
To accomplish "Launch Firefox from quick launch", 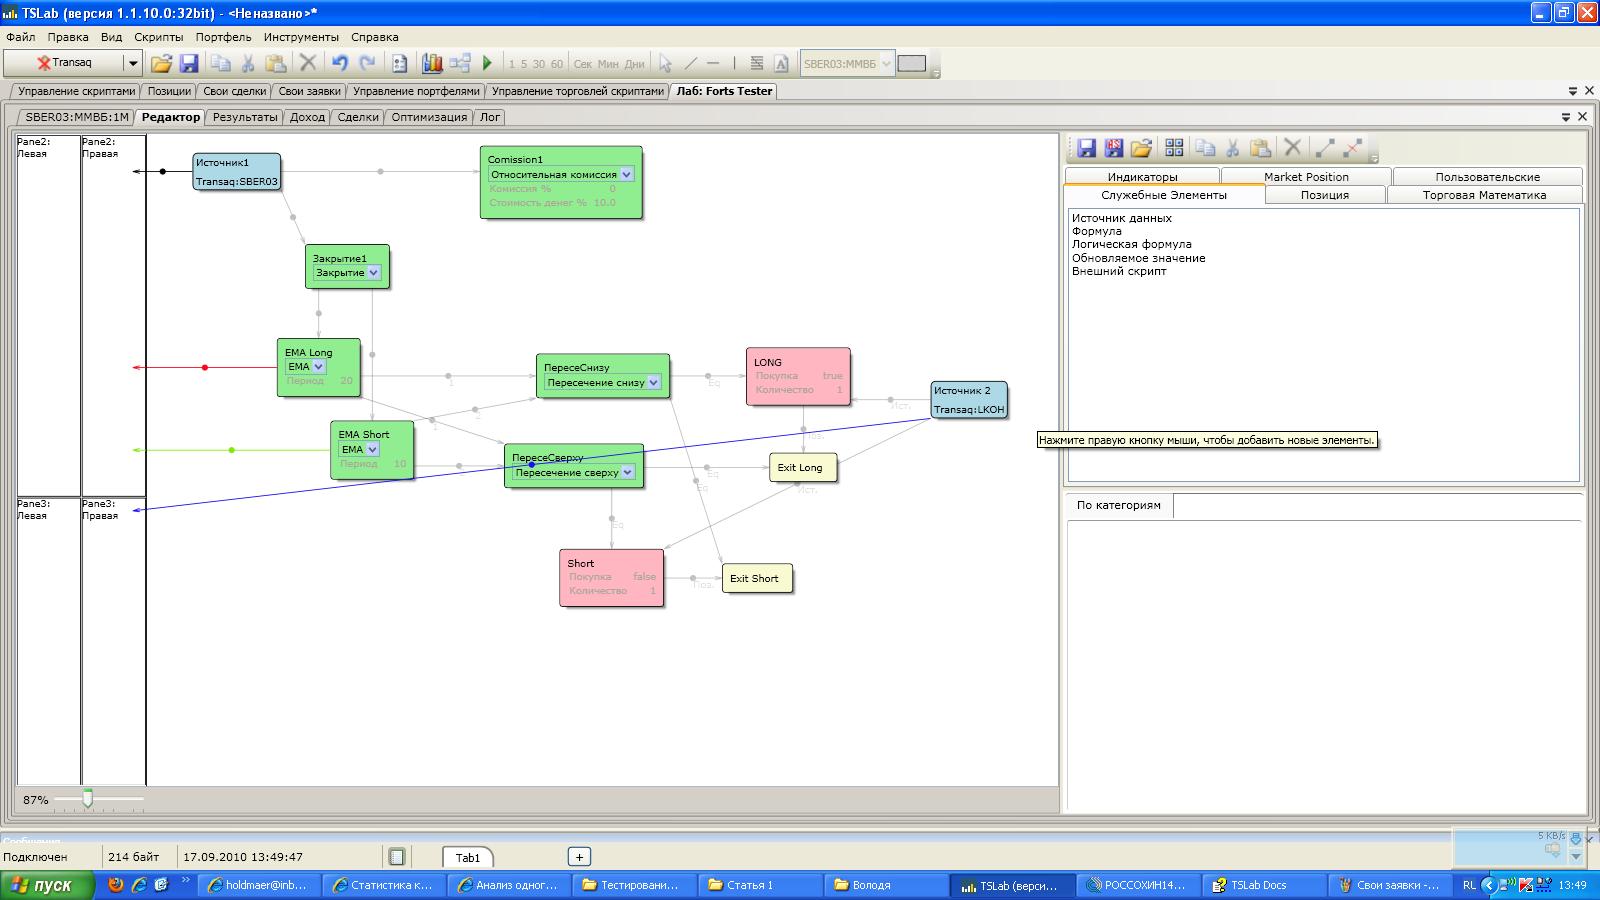I will (x=116, y=885).
